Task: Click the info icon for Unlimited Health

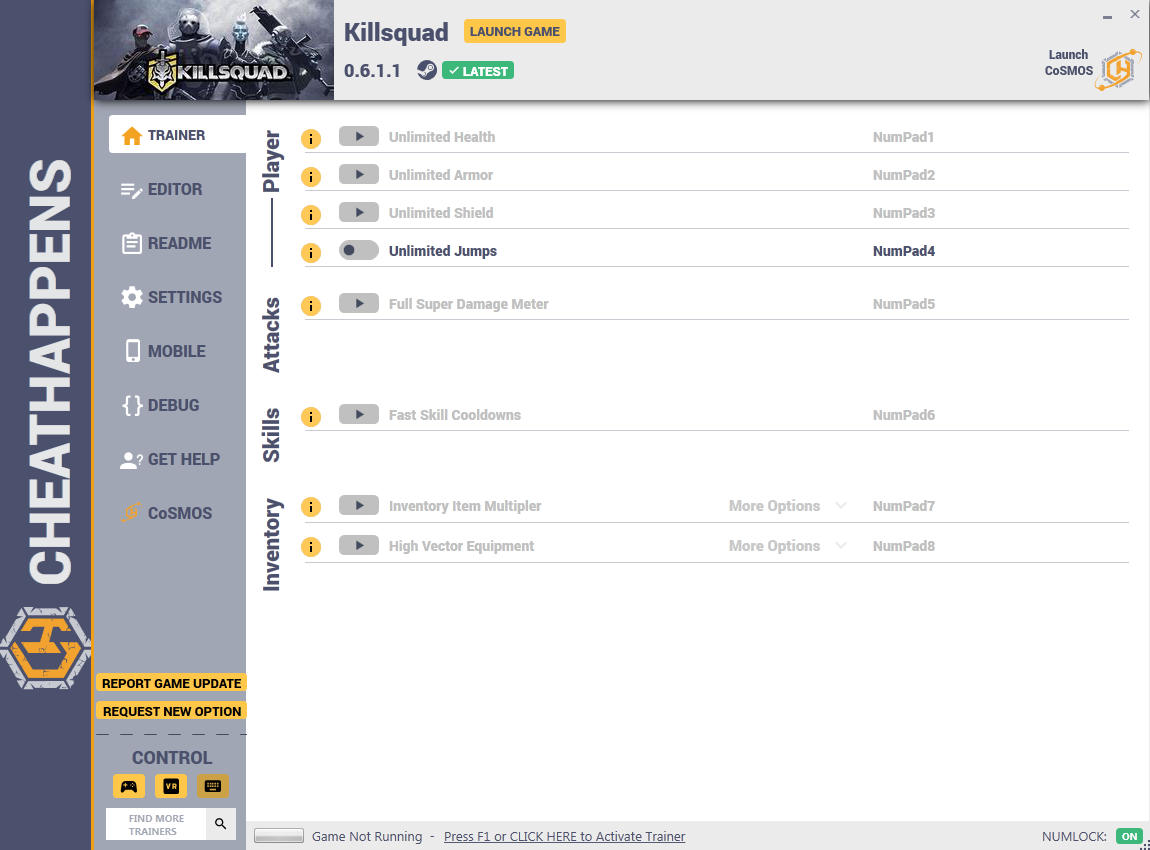Action: tap(311, 139)
